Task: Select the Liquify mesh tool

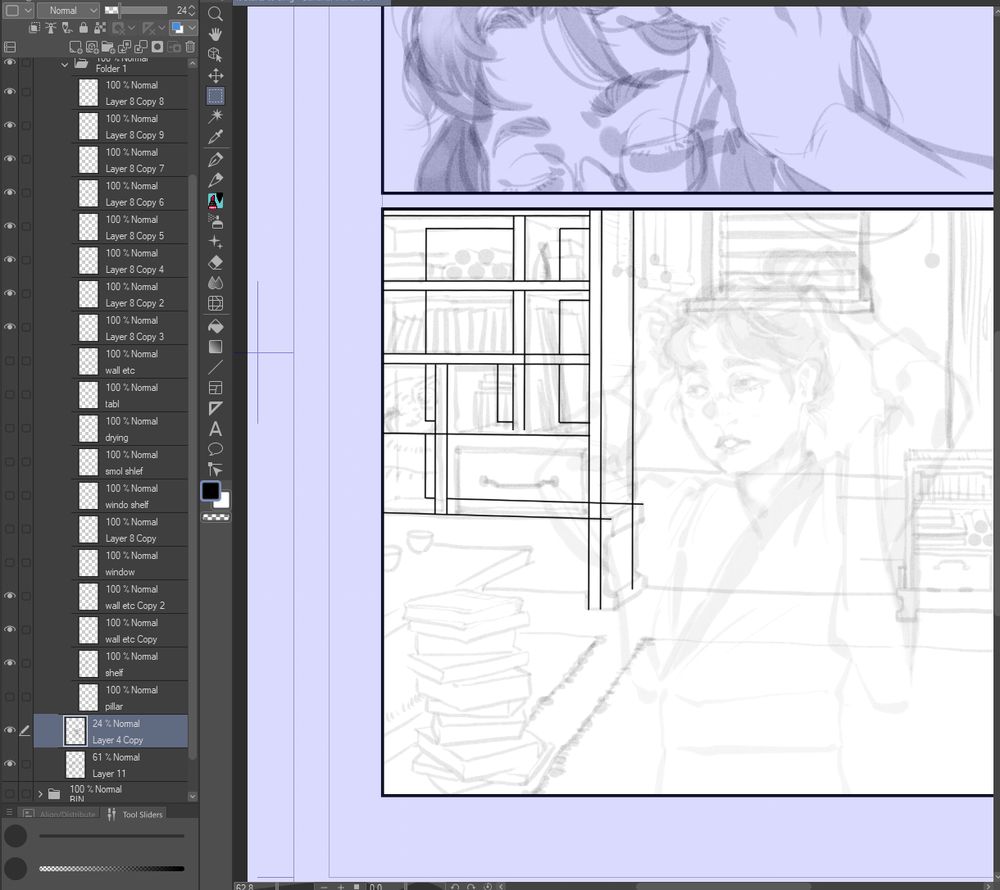Action: [x=216, y=303]
